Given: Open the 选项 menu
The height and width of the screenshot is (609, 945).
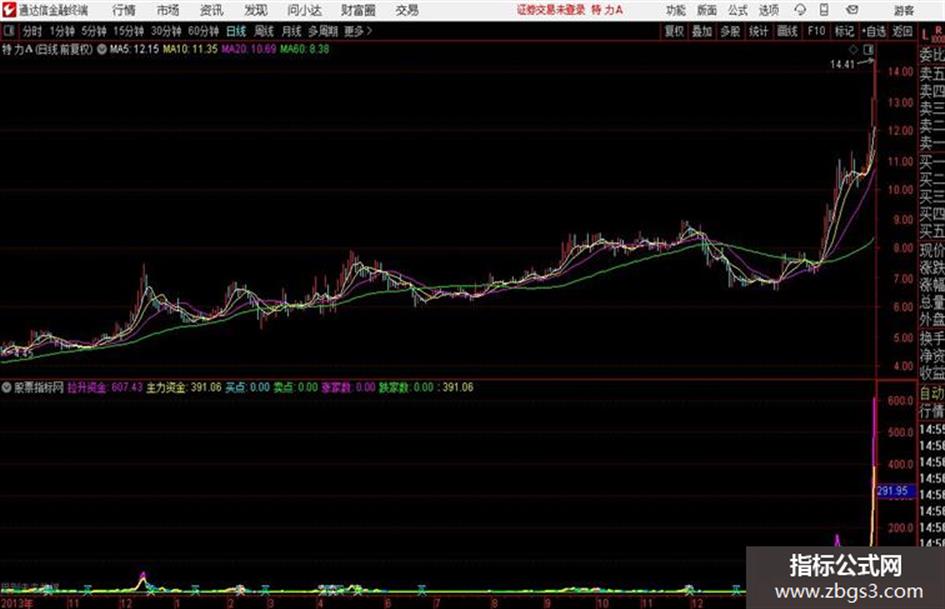Looking at the screenshot, I should [768, 10].
